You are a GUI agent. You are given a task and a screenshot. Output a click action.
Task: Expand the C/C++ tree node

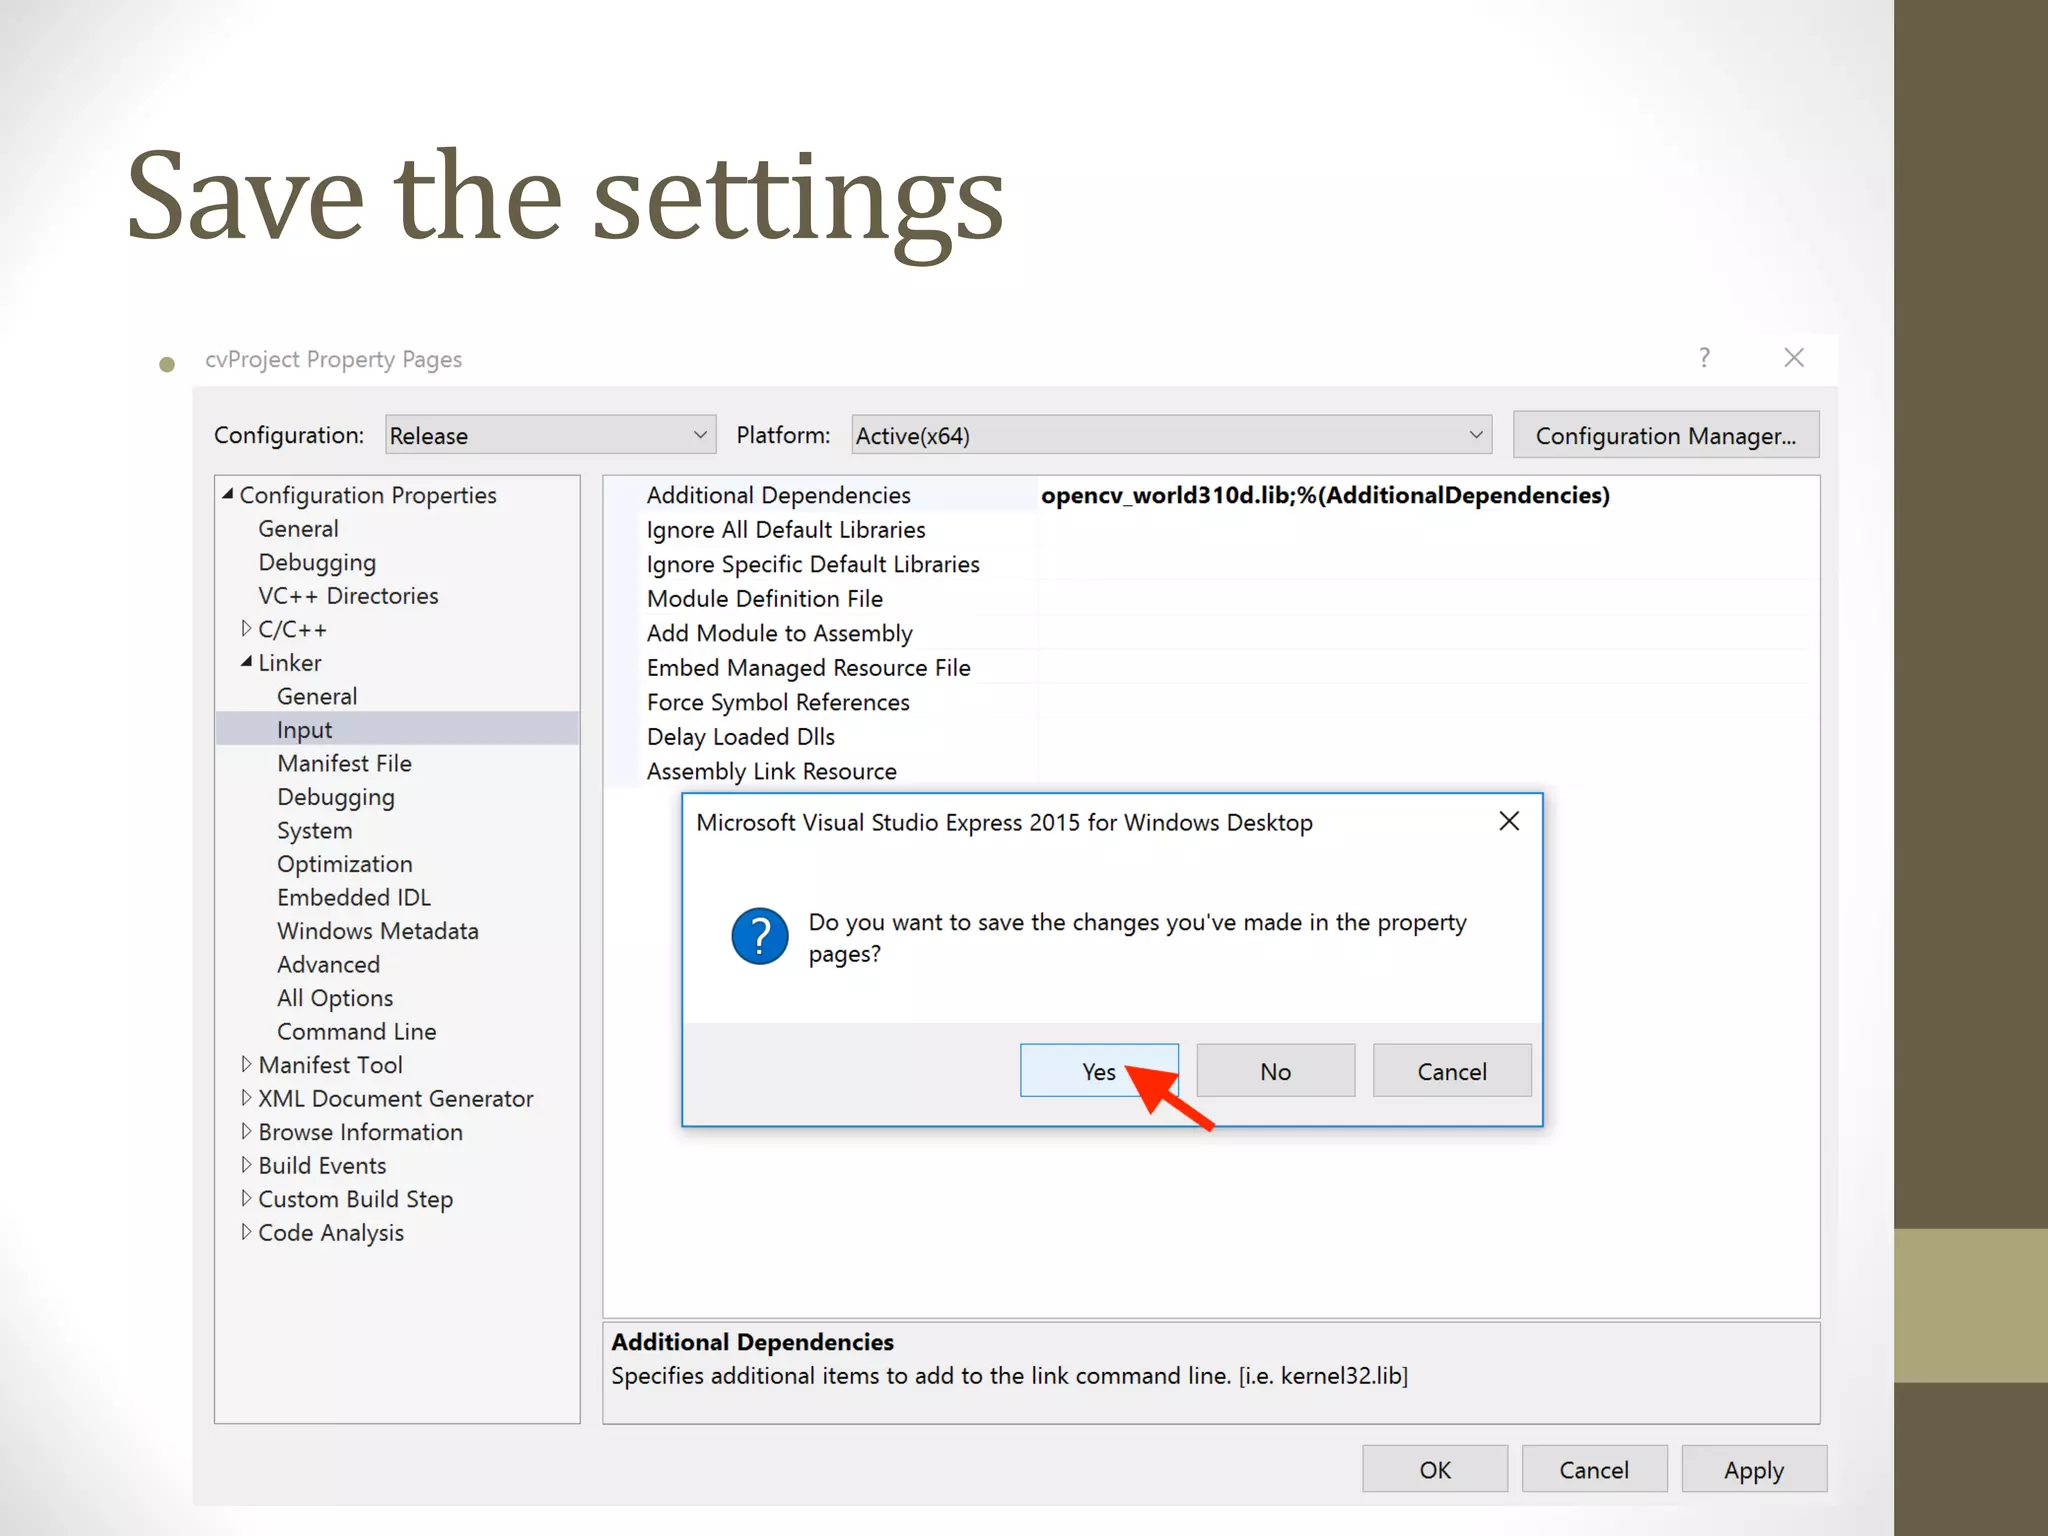pyautogui.click(x=246, y=629)
